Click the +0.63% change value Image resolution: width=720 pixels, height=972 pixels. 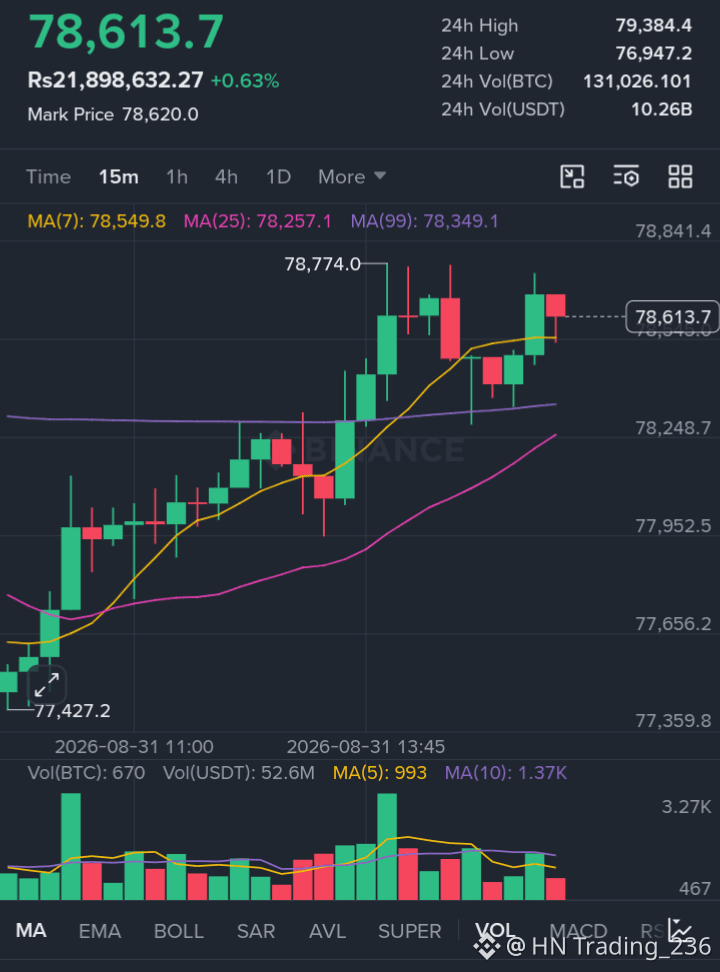pos(245,81)
